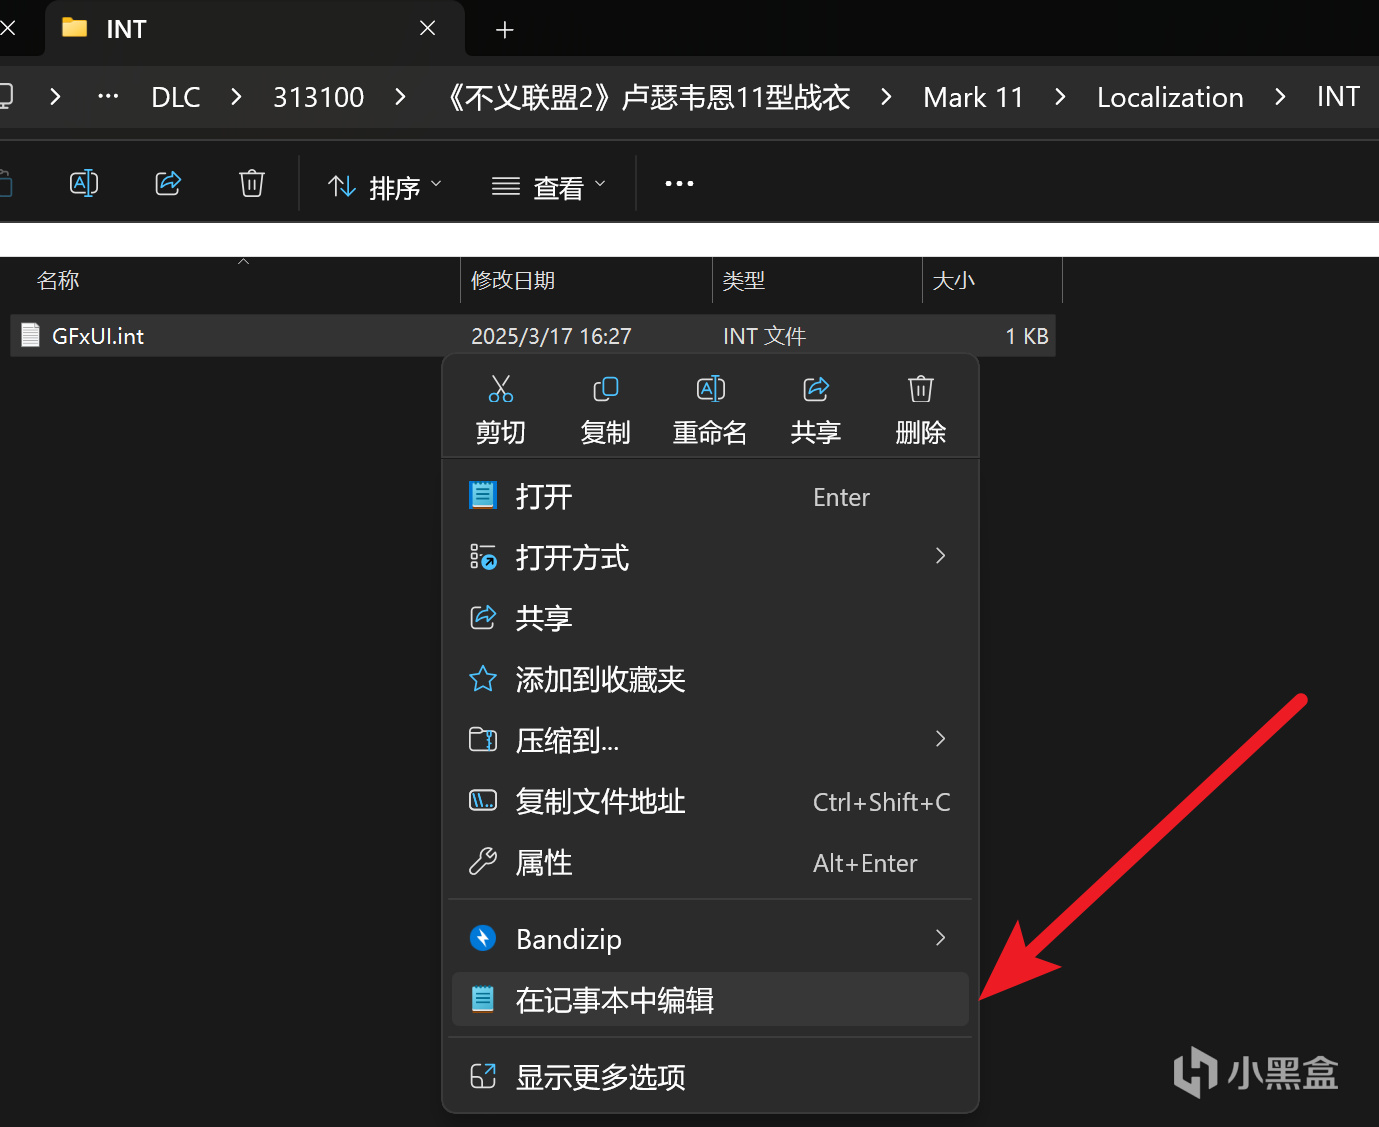Click the chevron after 313100 in breadcrumb
This screenshot has width=1379, height=1127.
click(400, 97)
